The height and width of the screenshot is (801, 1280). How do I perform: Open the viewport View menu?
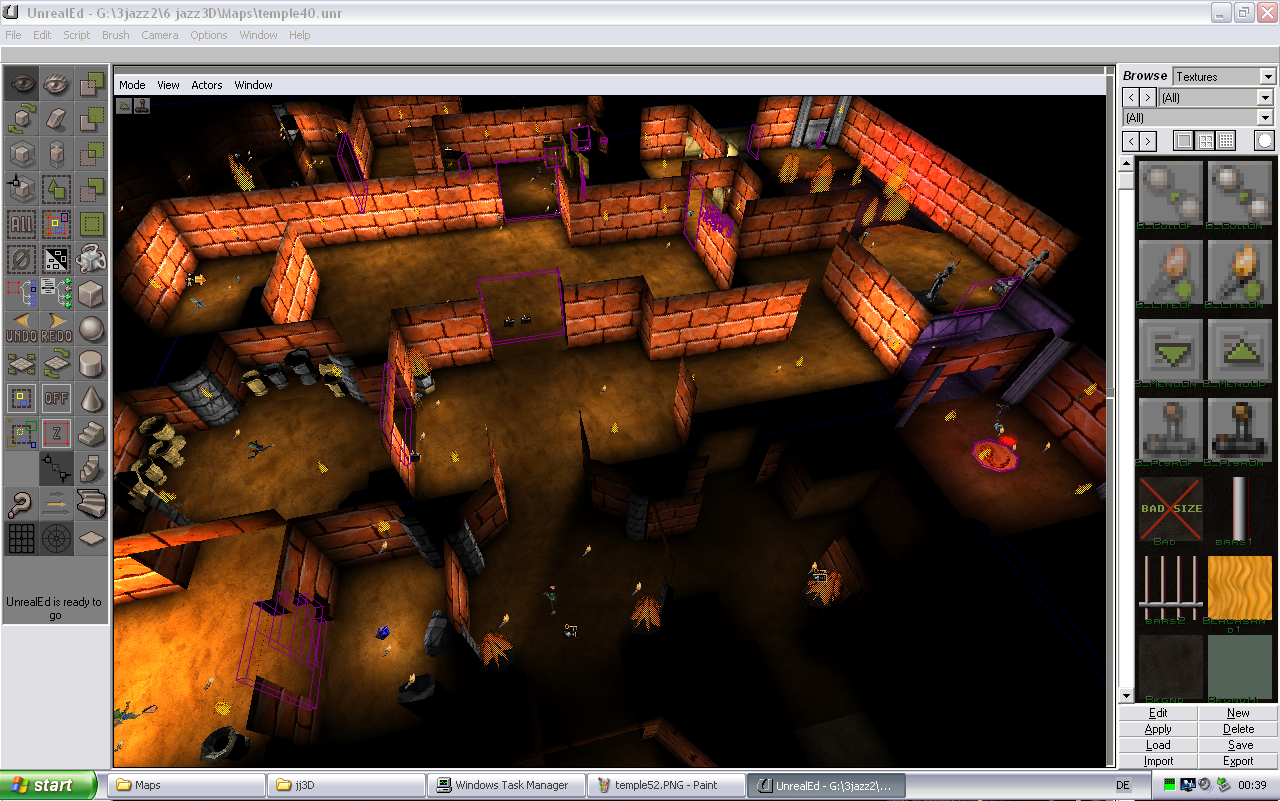click(x=168, y=85)
